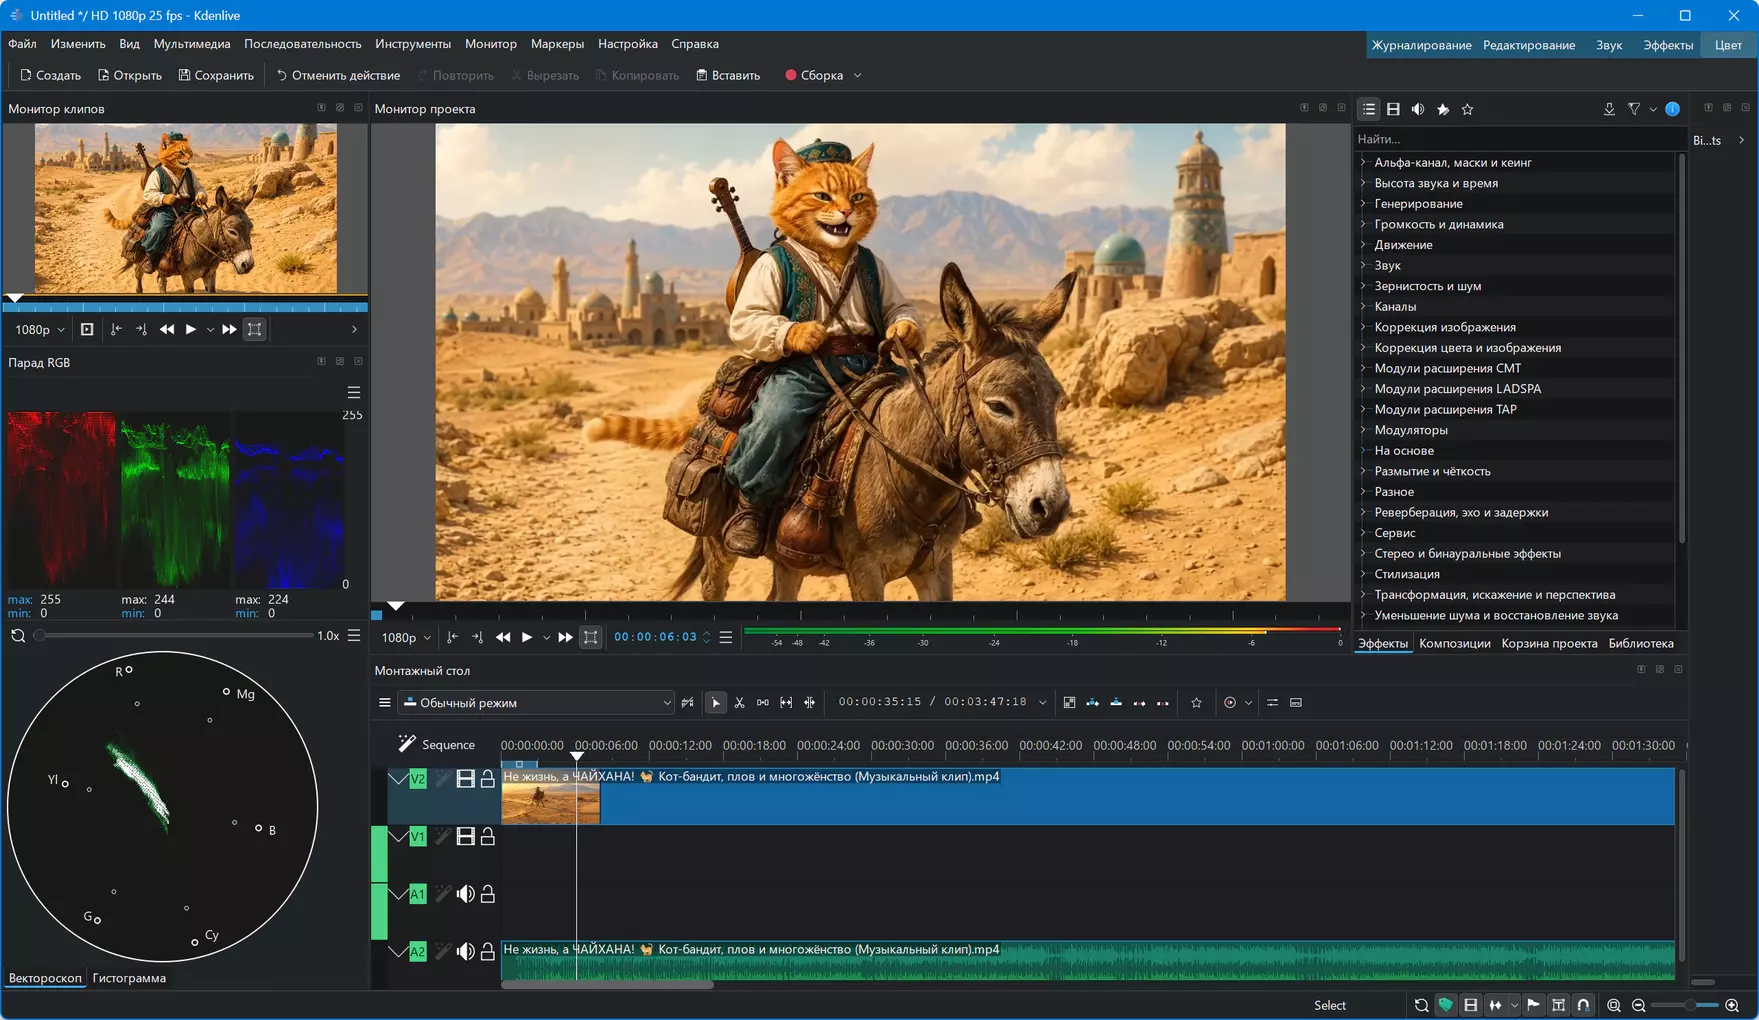Image resolution: width=1759 pixels, height=1020 pixels.
Task: Click the video clip thumbnail on track V2
Action: [x=550, y=804]
